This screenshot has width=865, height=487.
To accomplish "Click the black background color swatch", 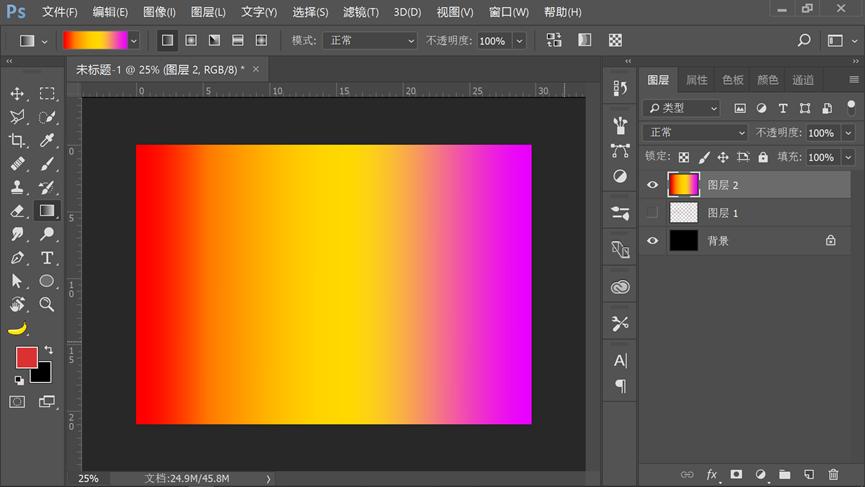I will coord(43,374).
